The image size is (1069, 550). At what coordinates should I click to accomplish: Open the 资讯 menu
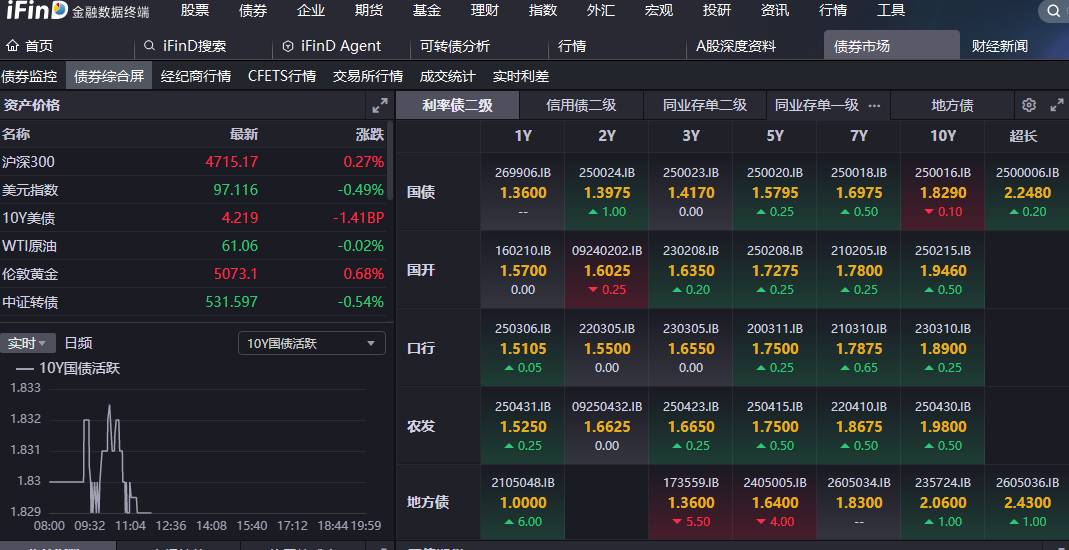pos(774,10)
